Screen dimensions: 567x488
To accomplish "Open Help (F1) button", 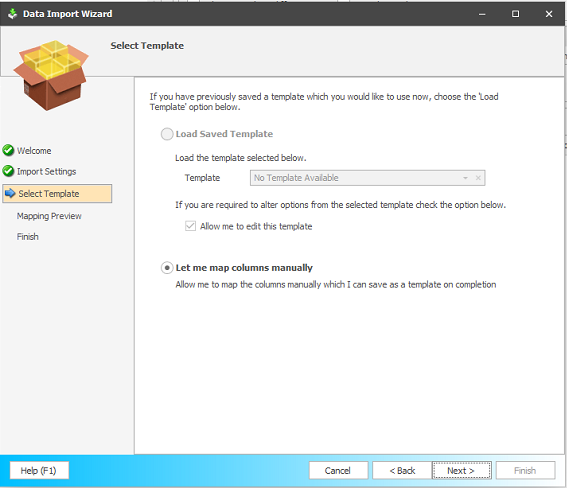I will [x=39, y=470].
